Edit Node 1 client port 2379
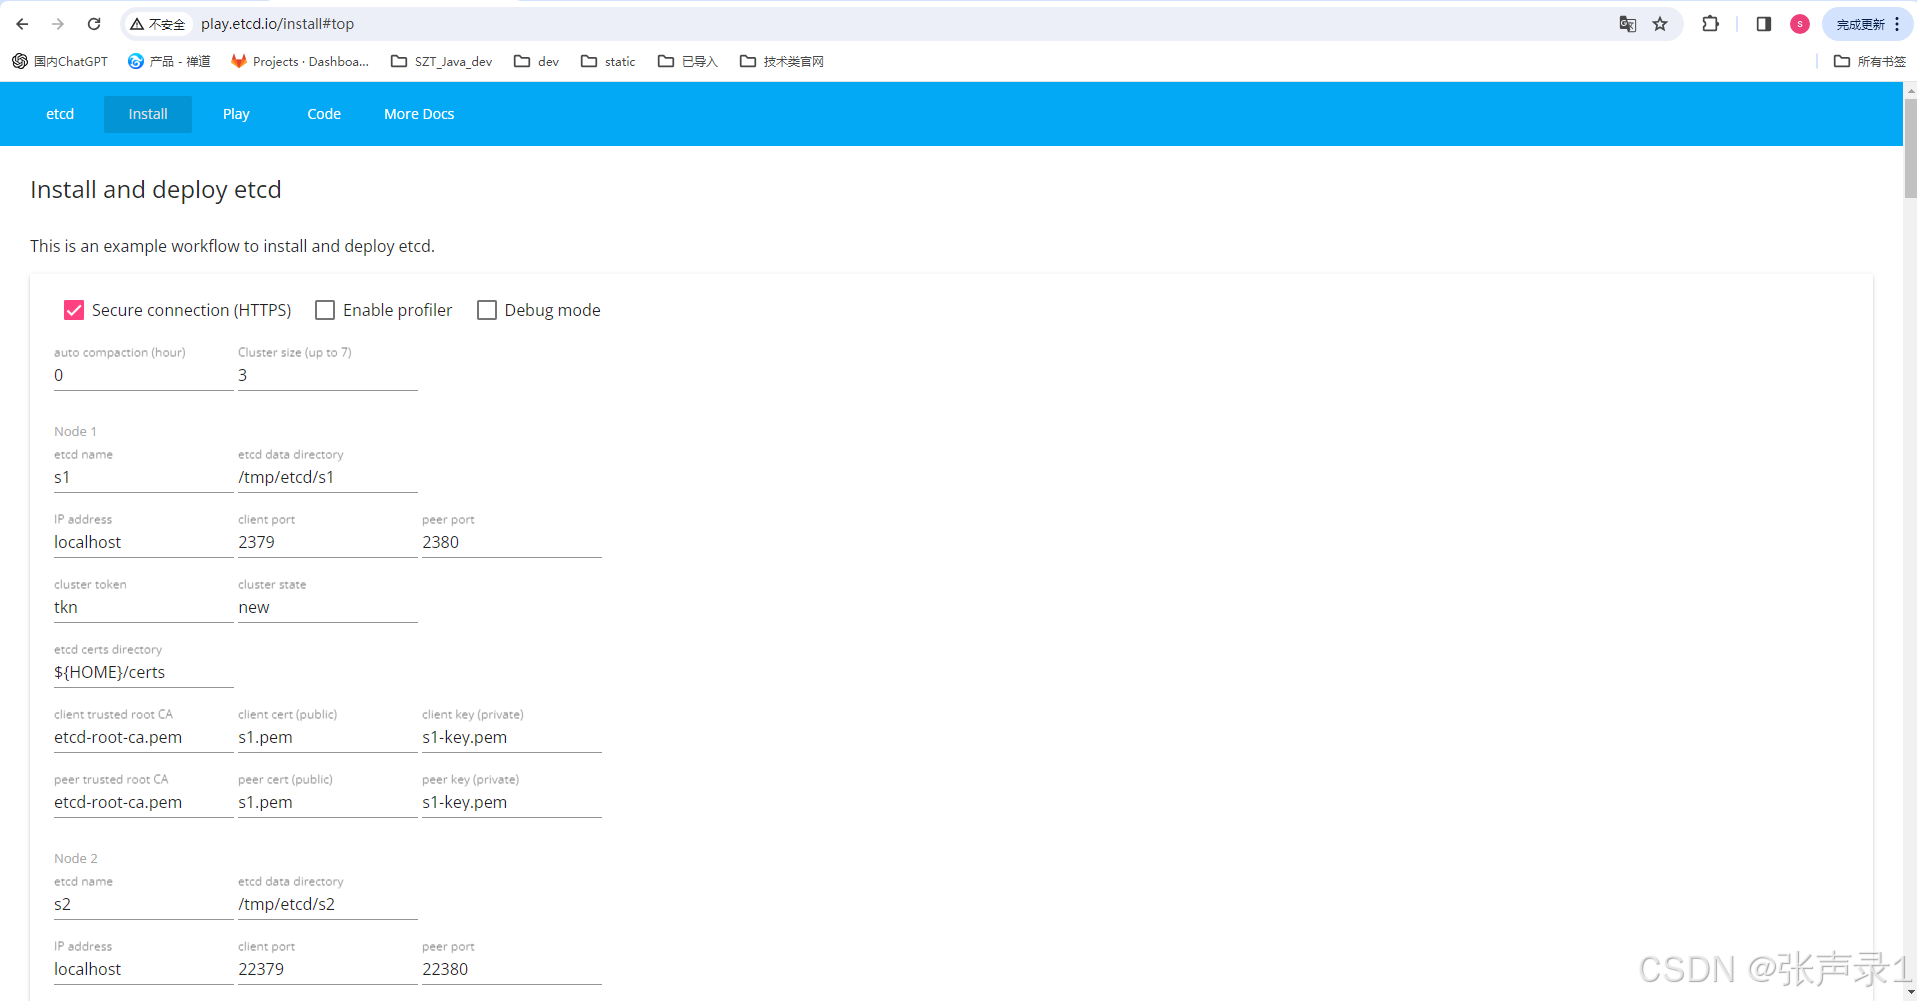 coord(327,542)
